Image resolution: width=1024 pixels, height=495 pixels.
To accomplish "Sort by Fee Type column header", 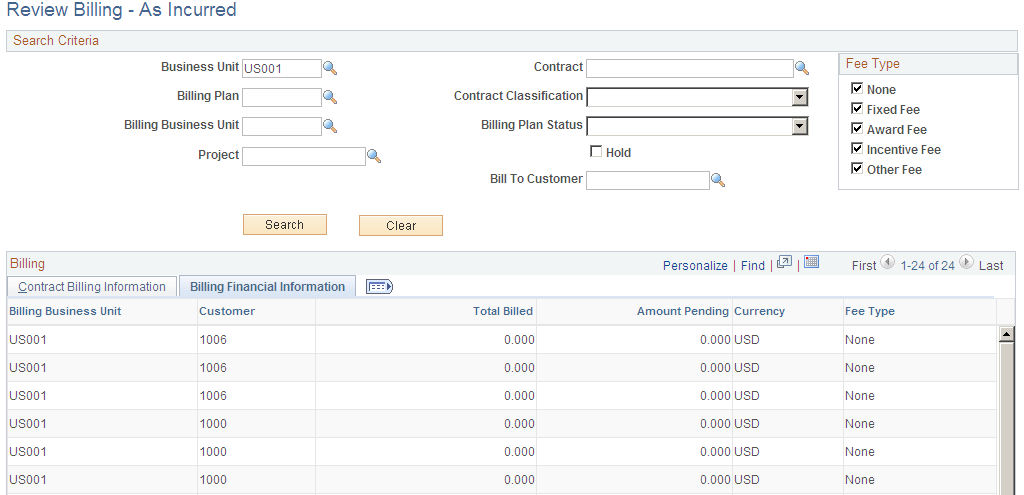I will tap(869, 311).
